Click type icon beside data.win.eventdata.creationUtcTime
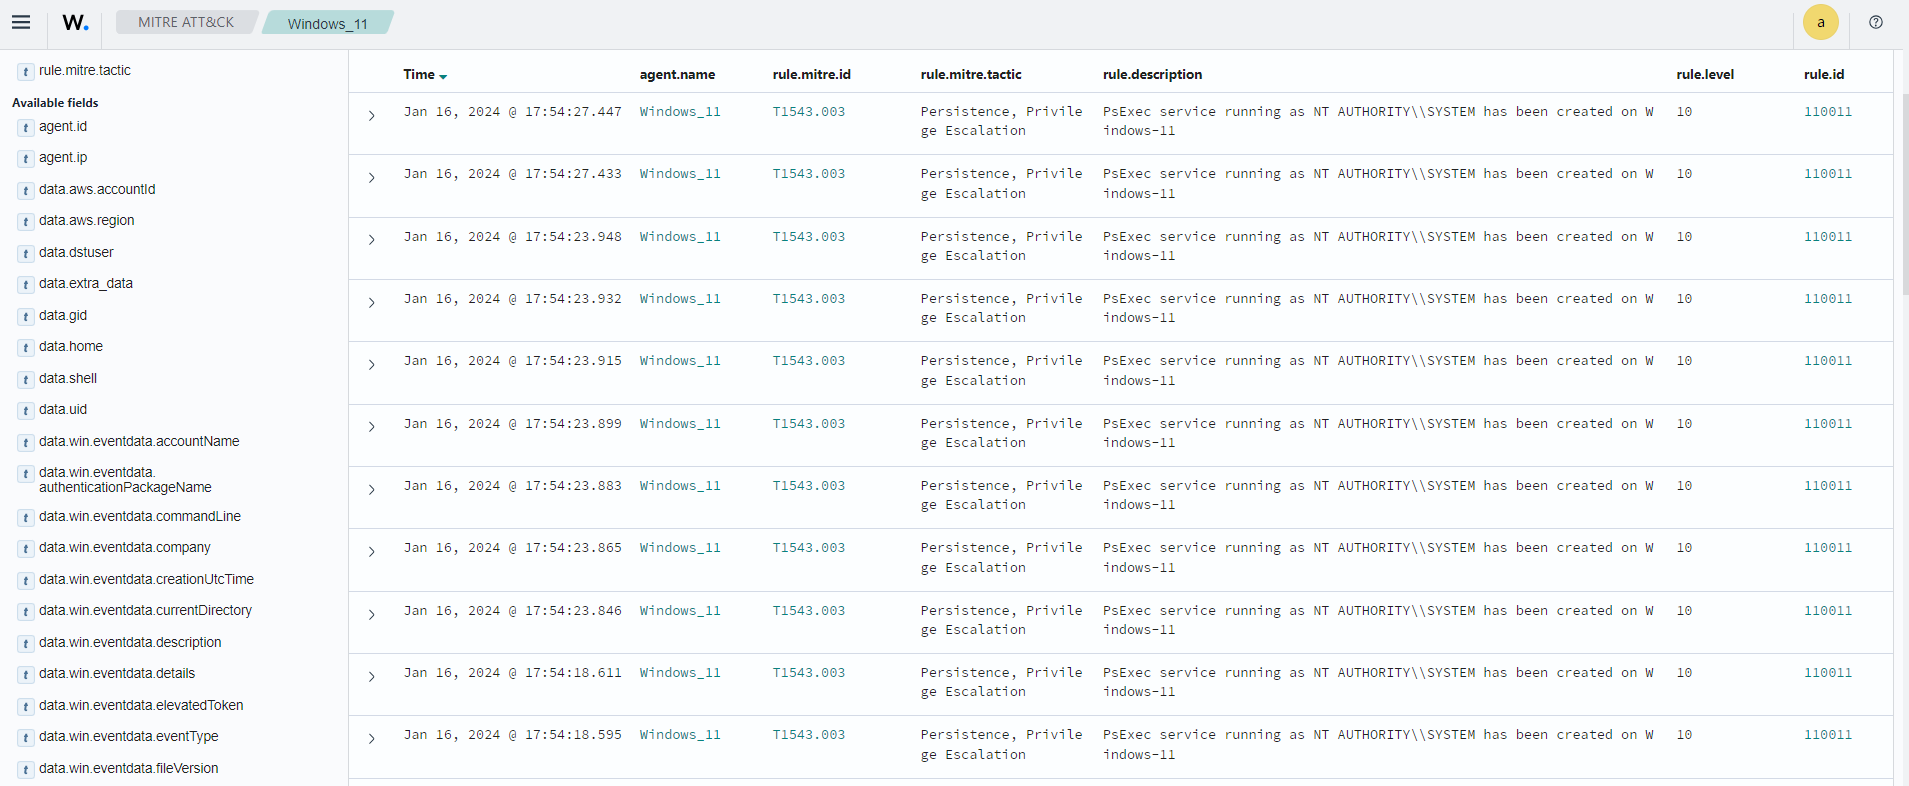Image resolution: width=1909 pixels, height=786 pixels. click(26, 580)
